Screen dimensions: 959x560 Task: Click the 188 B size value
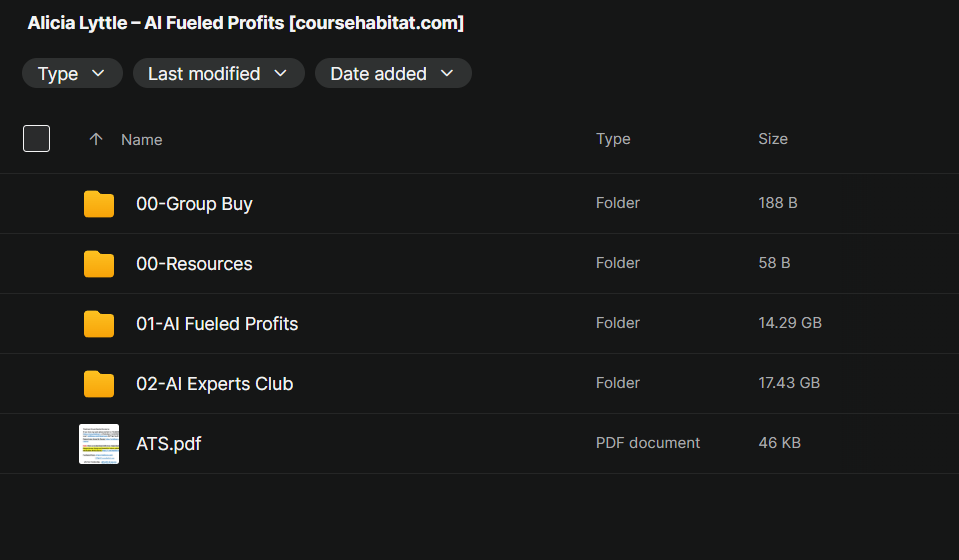[778, 203]
